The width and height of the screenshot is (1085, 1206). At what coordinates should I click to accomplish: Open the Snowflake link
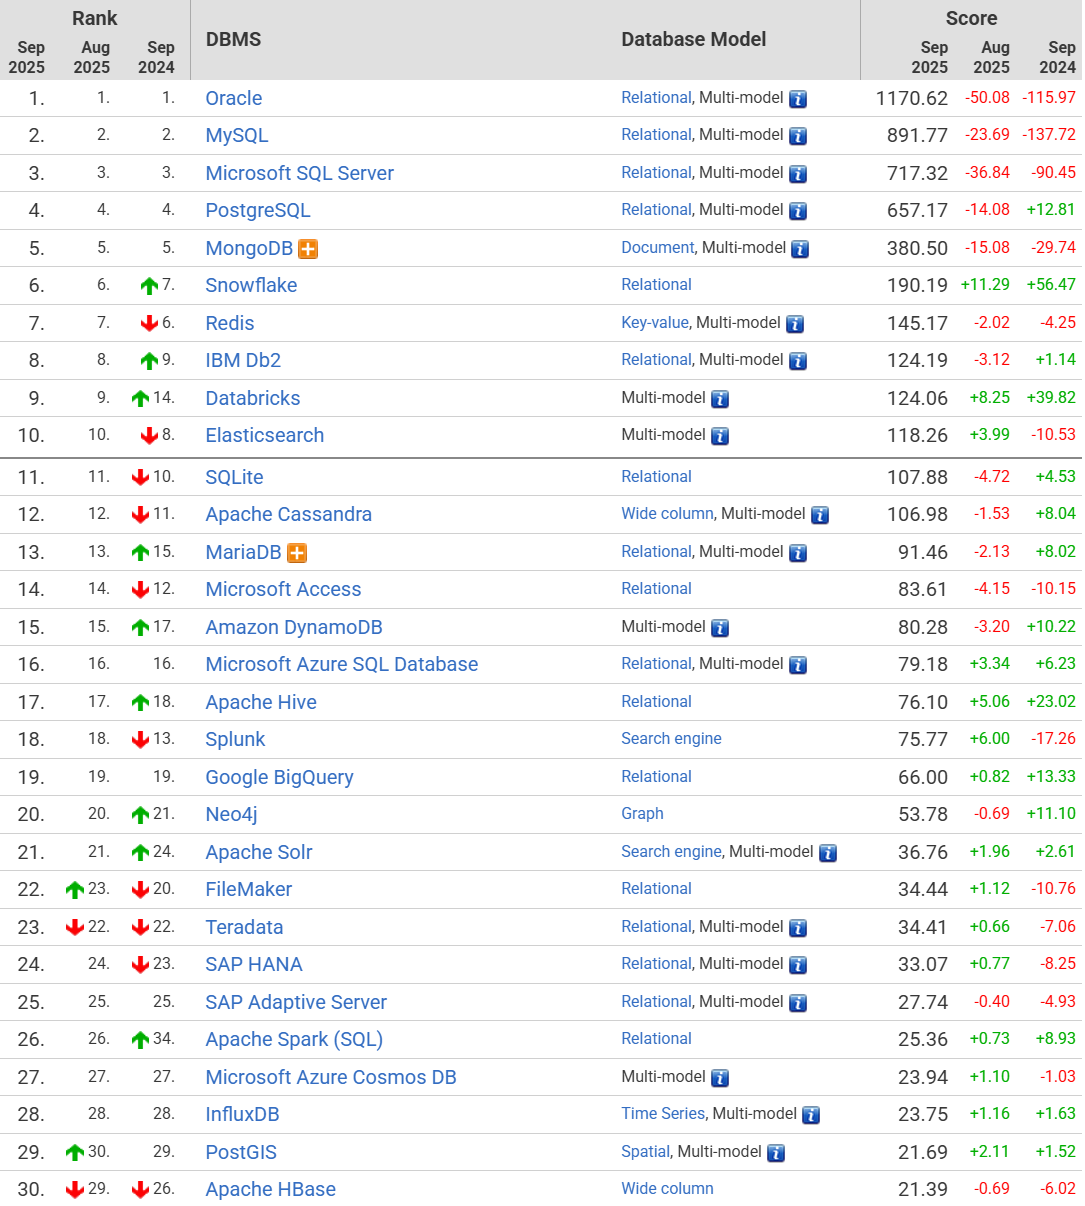pos(251,285)
